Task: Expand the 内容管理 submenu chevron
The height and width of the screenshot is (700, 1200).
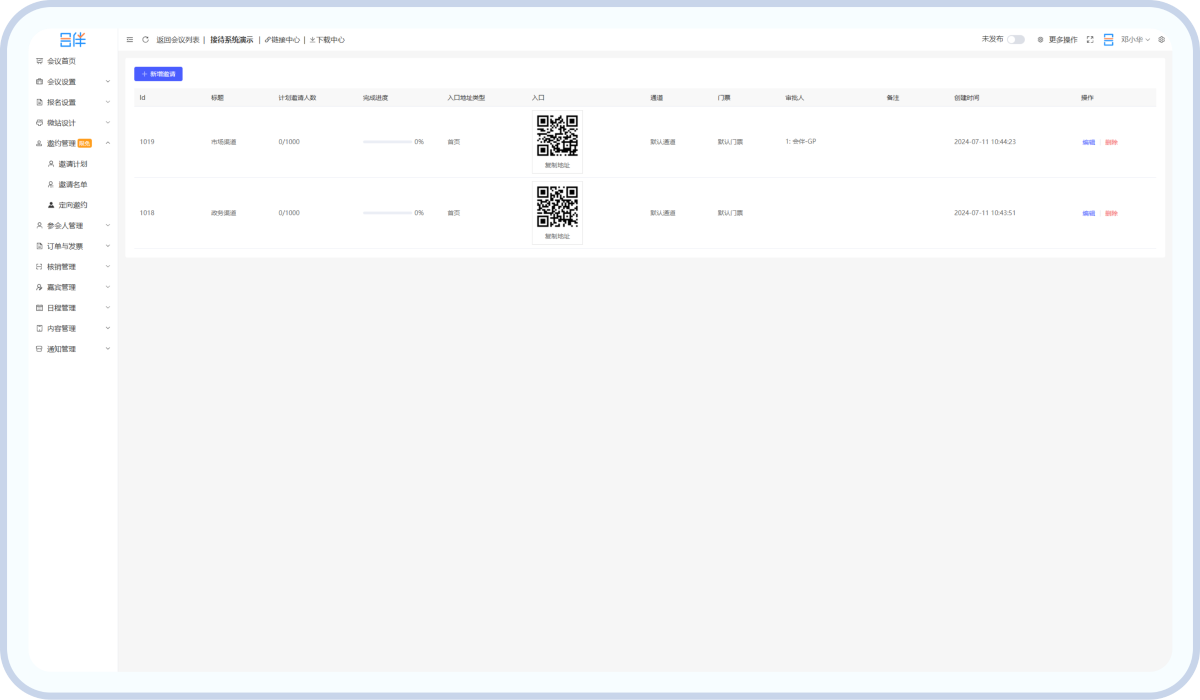Action: coord(108,328)
